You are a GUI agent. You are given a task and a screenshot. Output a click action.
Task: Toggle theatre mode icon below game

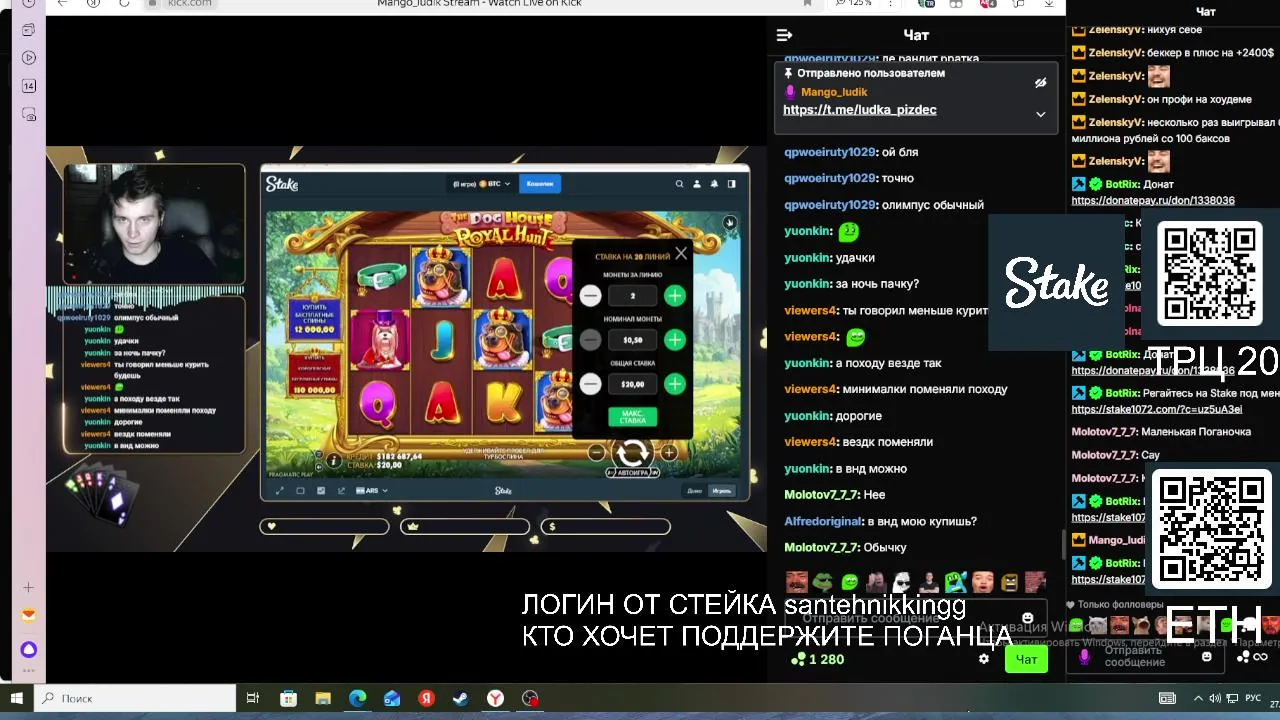pyautogui.click(x=299, y=491)
